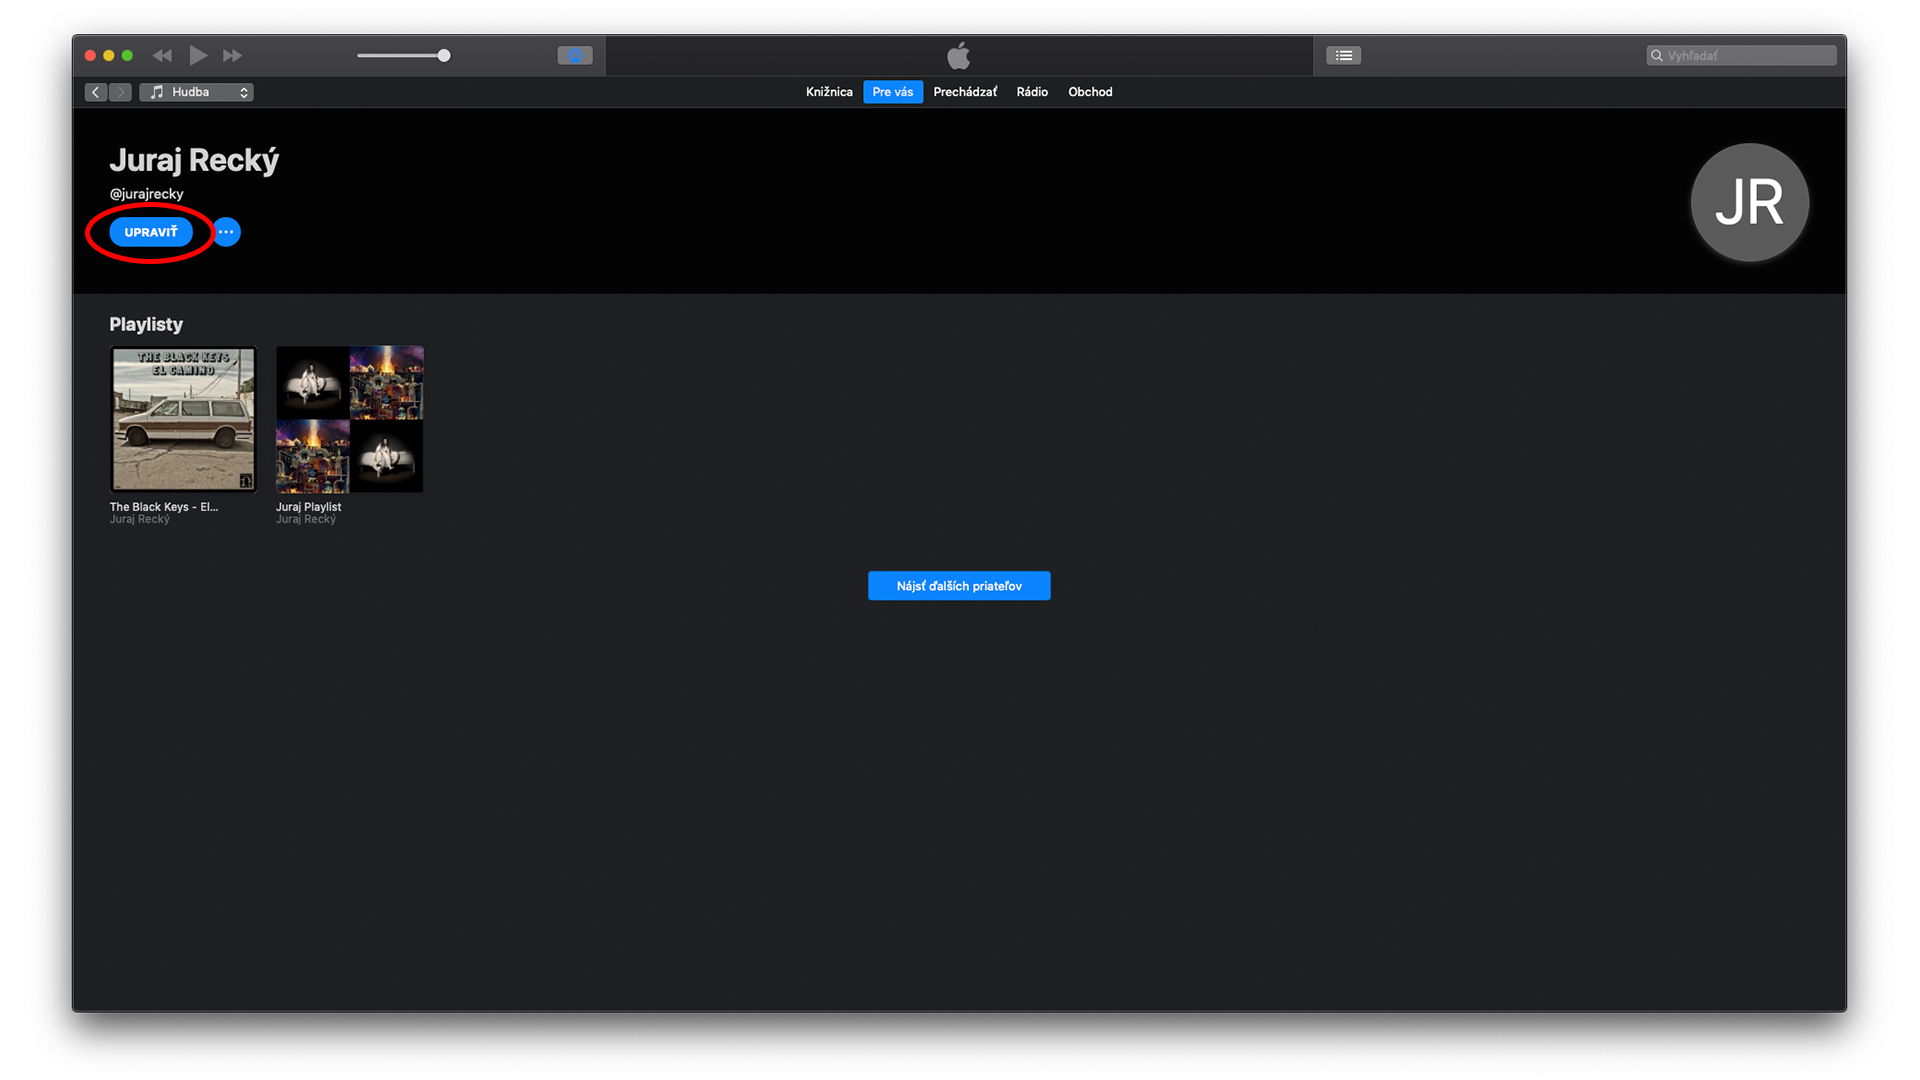Minimize the window with the yellow button
The image size is (1920, 1080).
109,56
